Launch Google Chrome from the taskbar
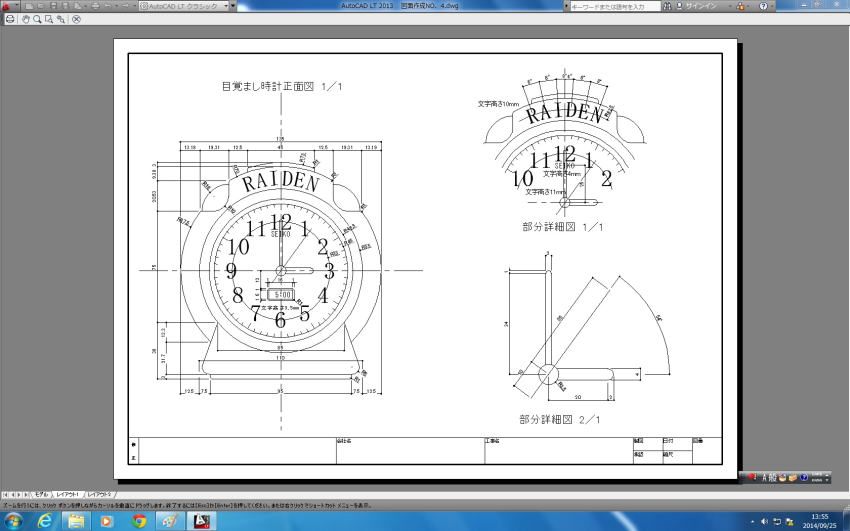850x531 pixels. coord(139,521)
